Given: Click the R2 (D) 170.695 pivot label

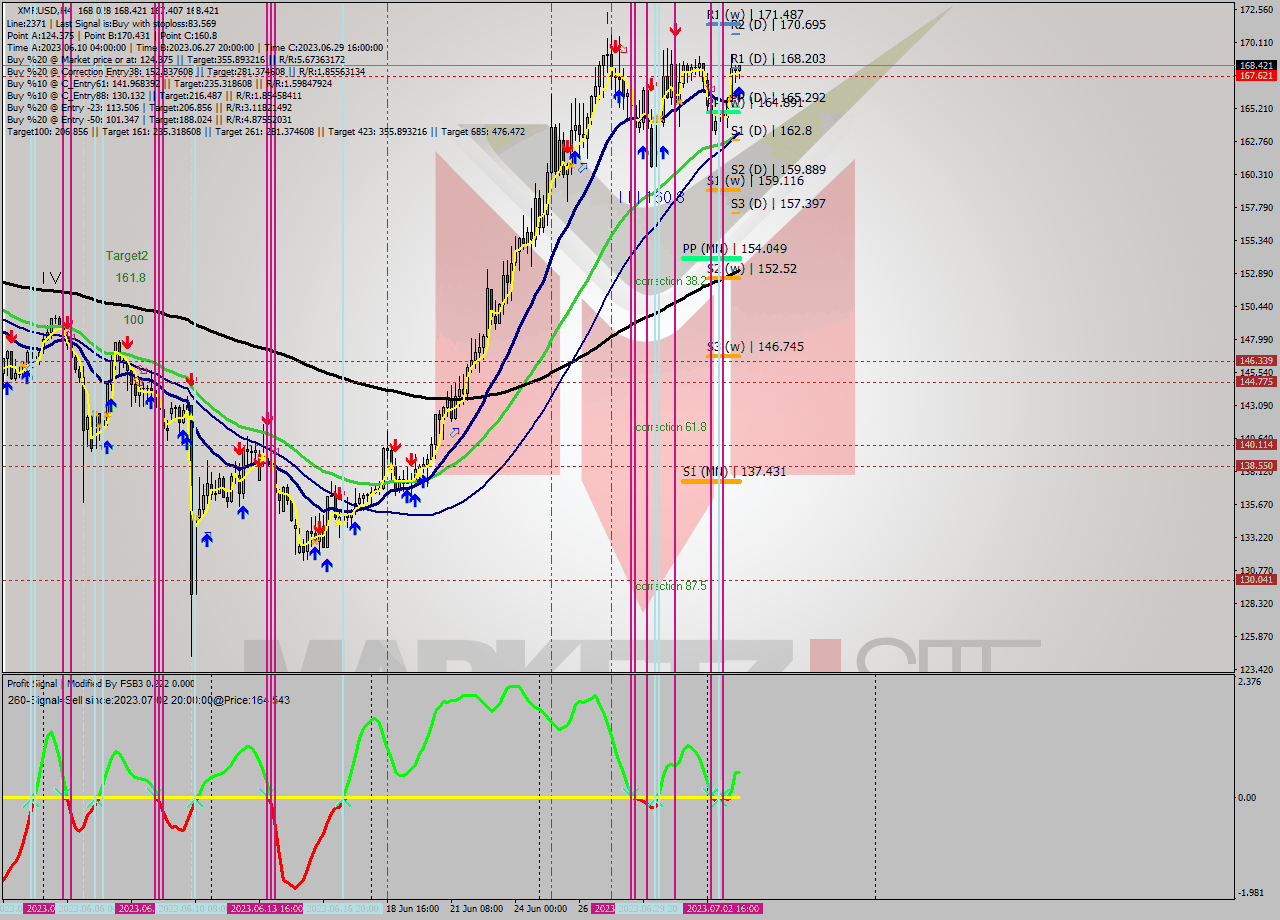Looking at the screenshot, I should (x=778, y=25).
